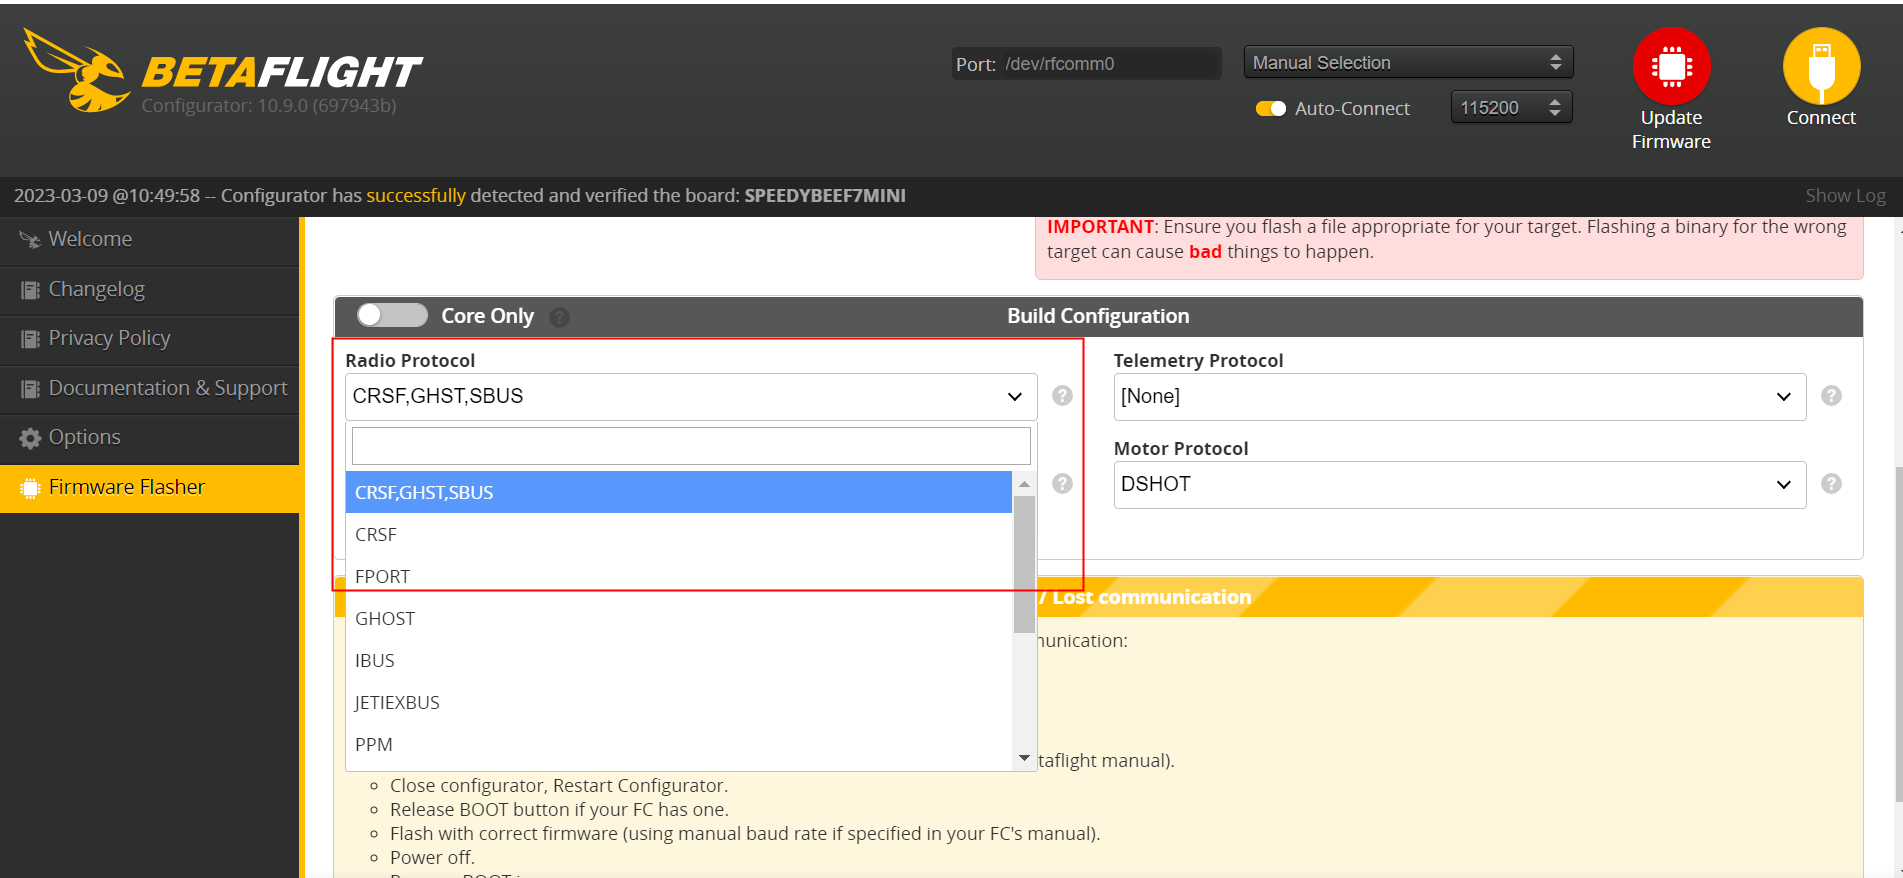Click the protocol list scroll-up arrow
Viewport: 1903px width, 878px height.
click(x=1024, y=484)
